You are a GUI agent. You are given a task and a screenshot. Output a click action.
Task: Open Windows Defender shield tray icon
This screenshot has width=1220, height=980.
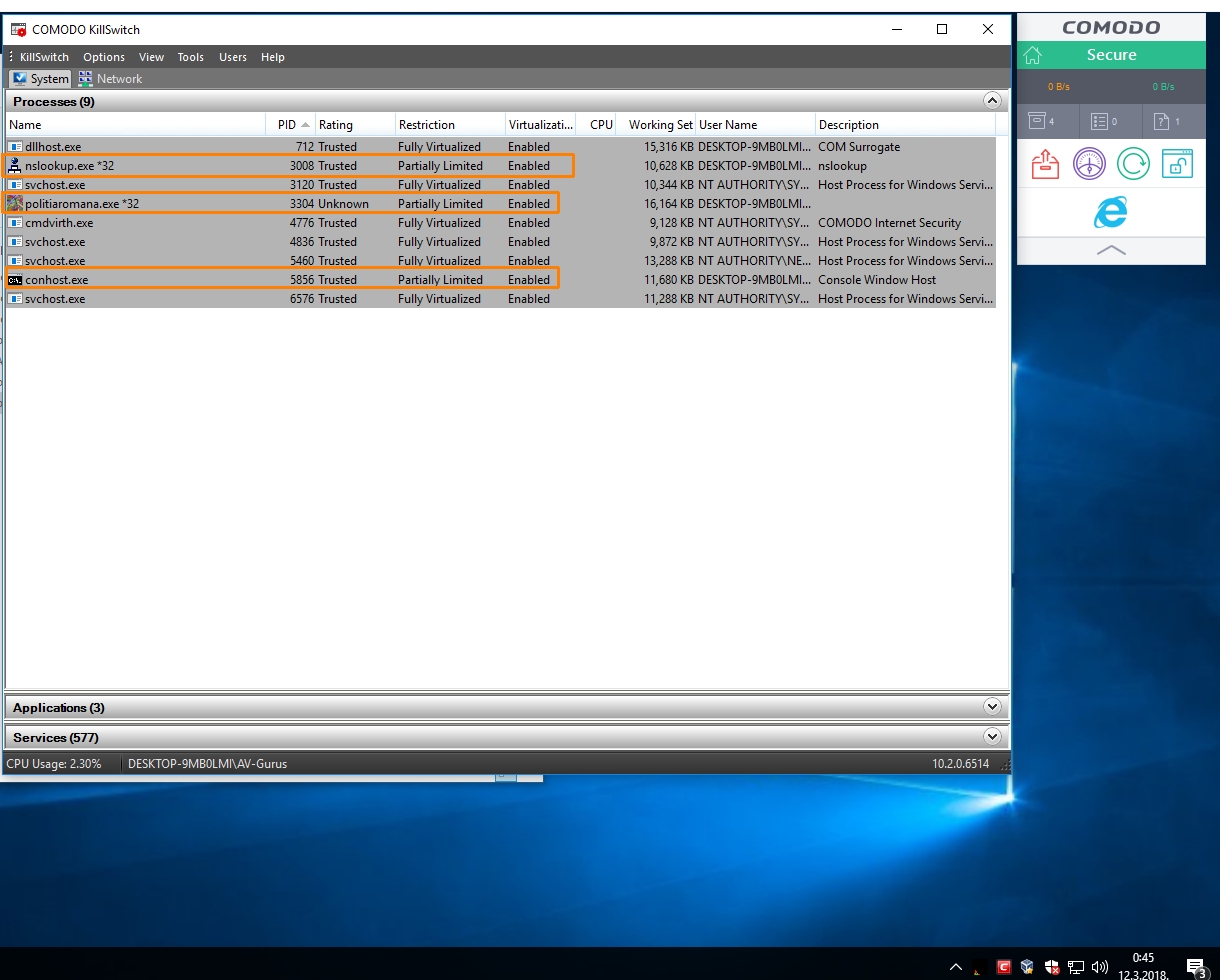tap(1051, 967)
